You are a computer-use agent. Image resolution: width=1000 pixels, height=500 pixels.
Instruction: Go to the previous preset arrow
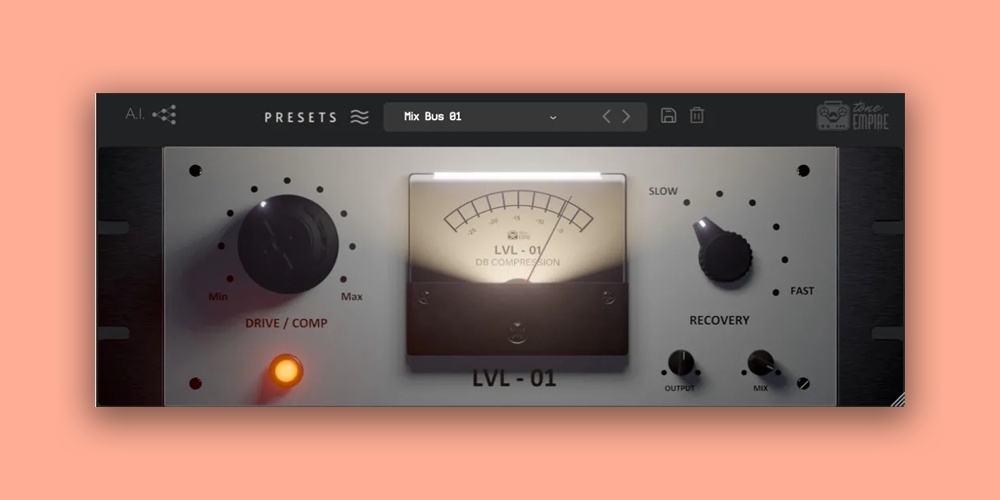(607, 116)
